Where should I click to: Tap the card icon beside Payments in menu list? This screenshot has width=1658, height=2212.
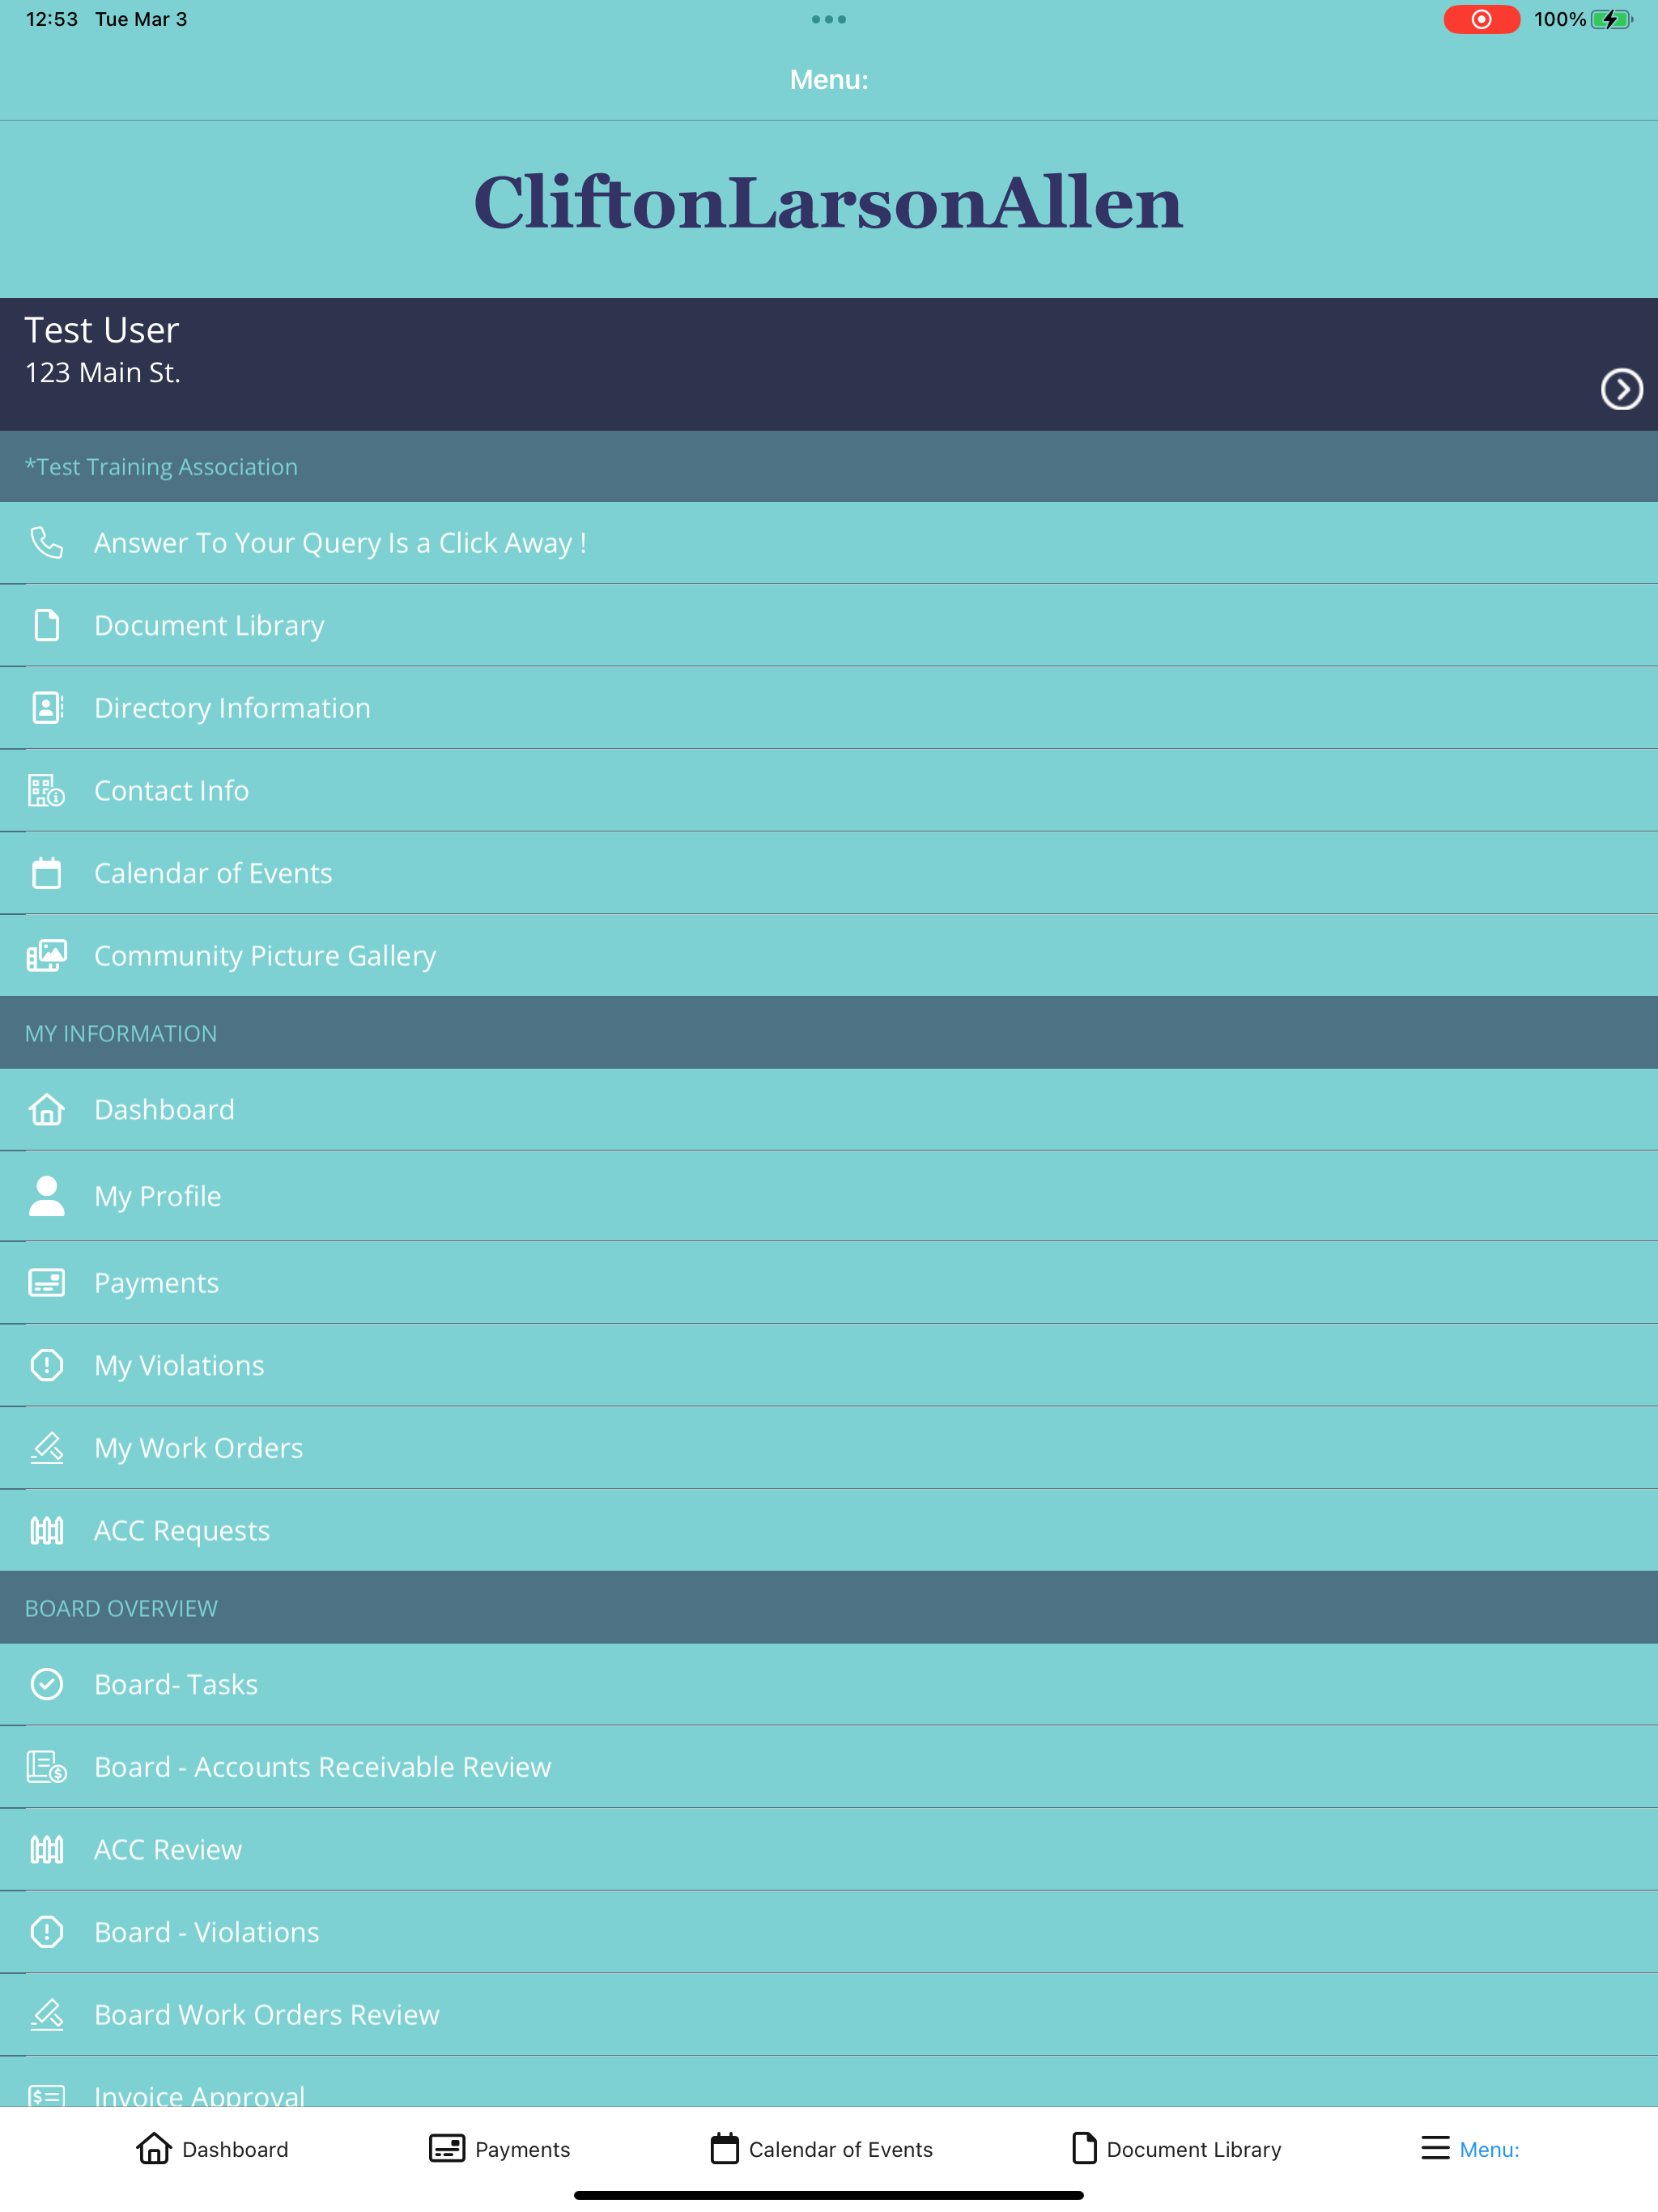click(x=46, y=1282)
